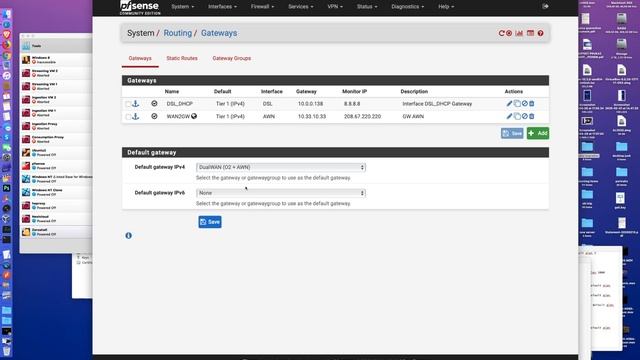Disable the DSL_DHCP gateway via ban icon
The height and width of the screenshot is (360, 640).
click(524, 104)
